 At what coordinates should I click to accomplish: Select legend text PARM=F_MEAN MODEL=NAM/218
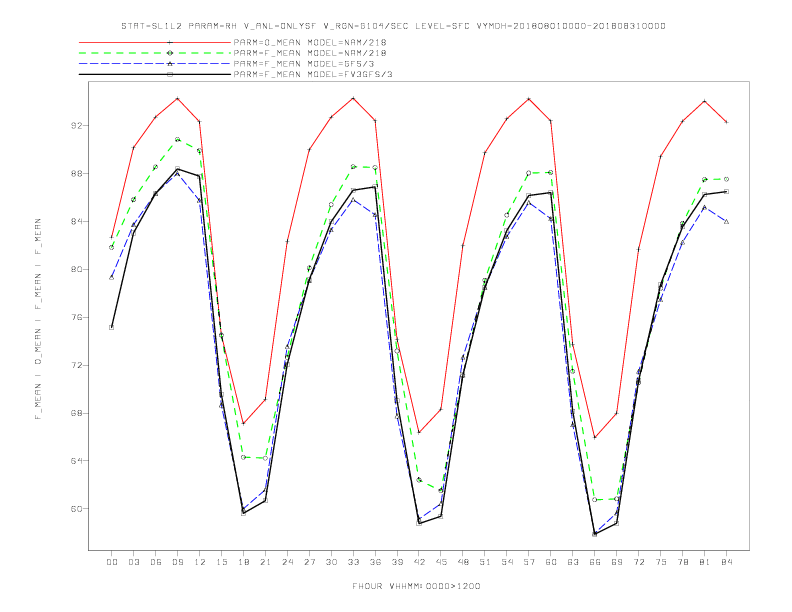point(310,53)
